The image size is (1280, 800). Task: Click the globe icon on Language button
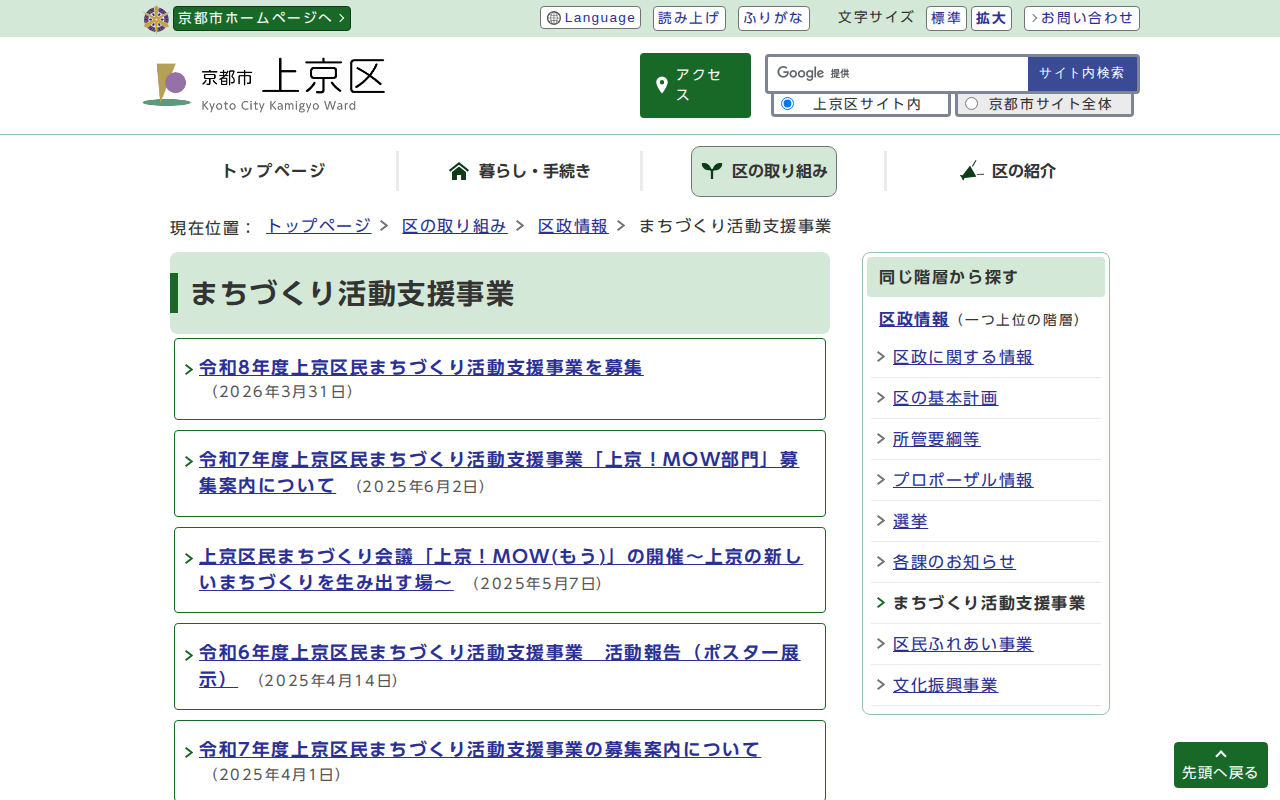[554, 18]
